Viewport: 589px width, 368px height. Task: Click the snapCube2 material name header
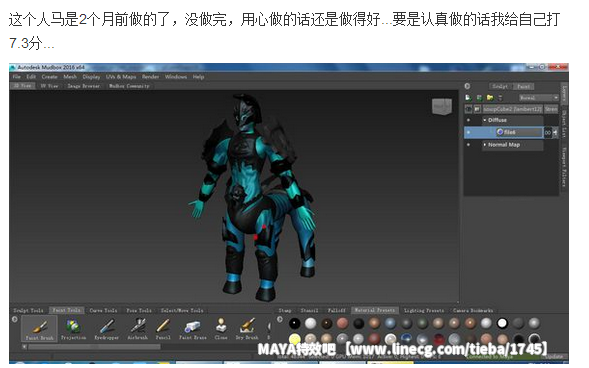(x=512, y=109)
